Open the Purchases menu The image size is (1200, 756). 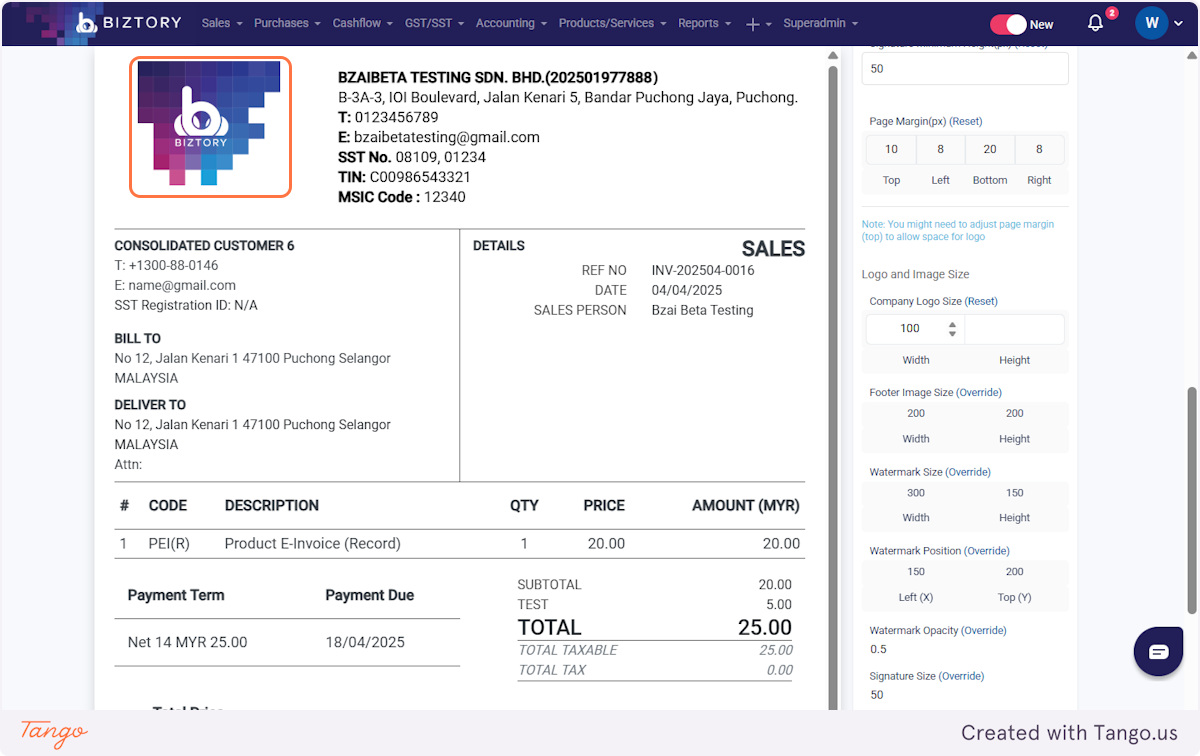pos(287,23)
